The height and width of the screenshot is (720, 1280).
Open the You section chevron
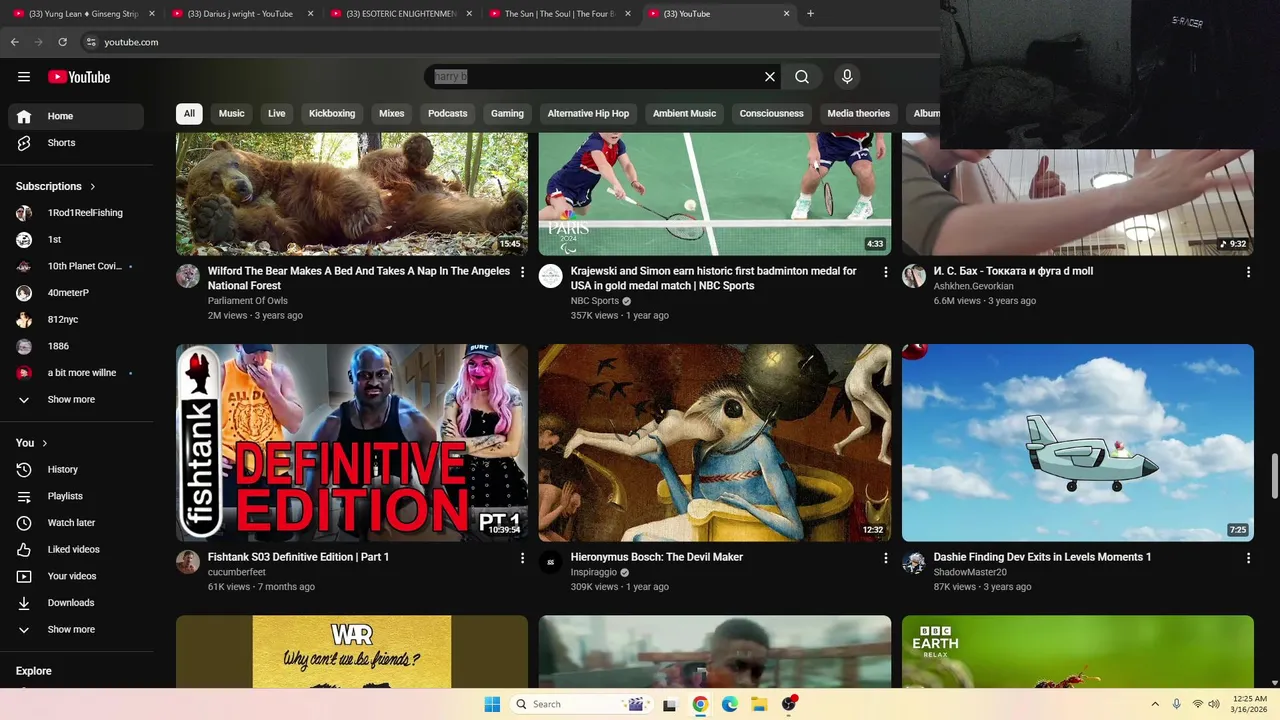pos(45,443)
